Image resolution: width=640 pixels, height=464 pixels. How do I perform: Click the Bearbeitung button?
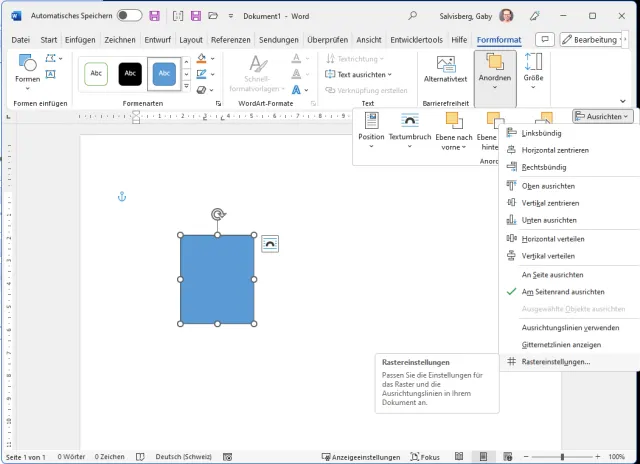(595, 40)
